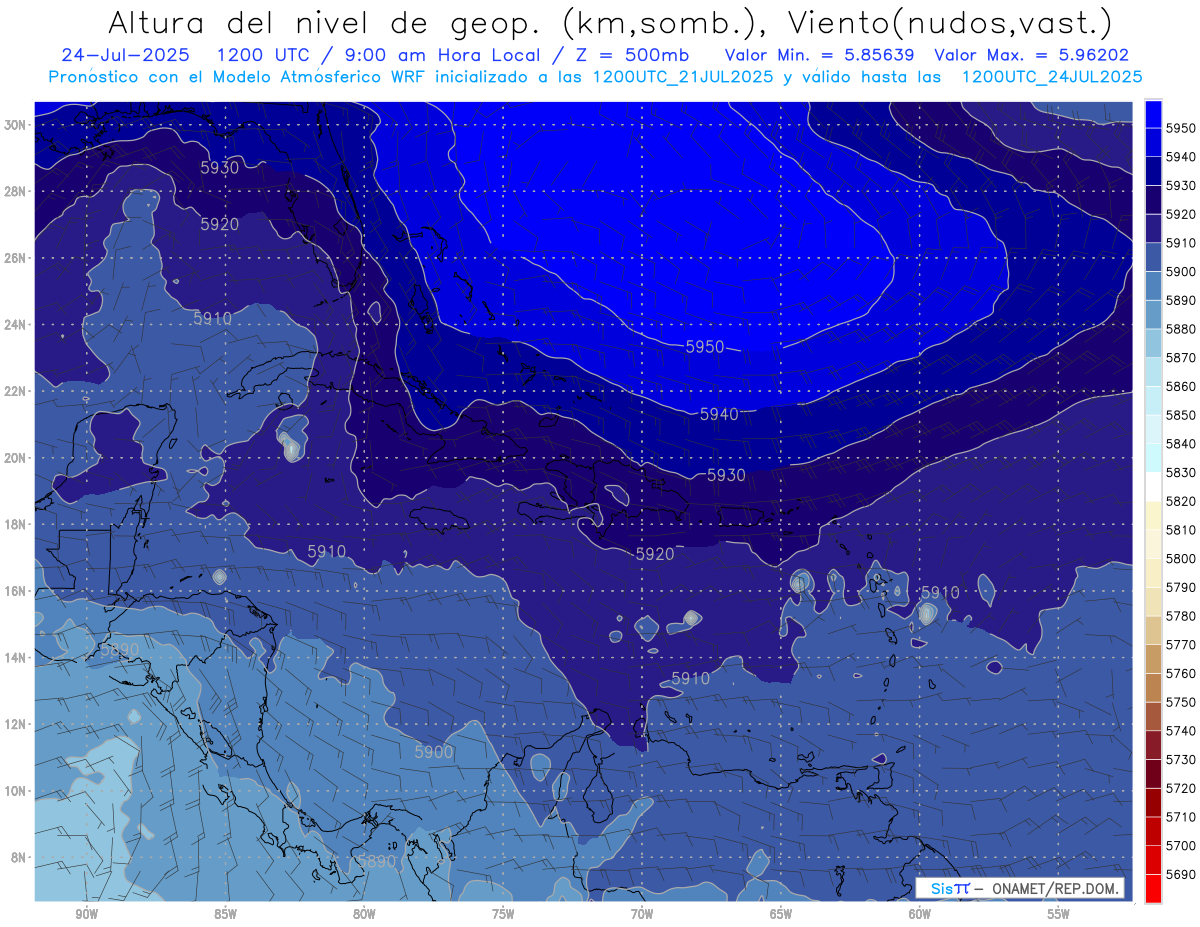Click the 'Valor Min. = 5.85639' text
The width and height of the screenshot is (1200, 927).
tap(822, 55)
